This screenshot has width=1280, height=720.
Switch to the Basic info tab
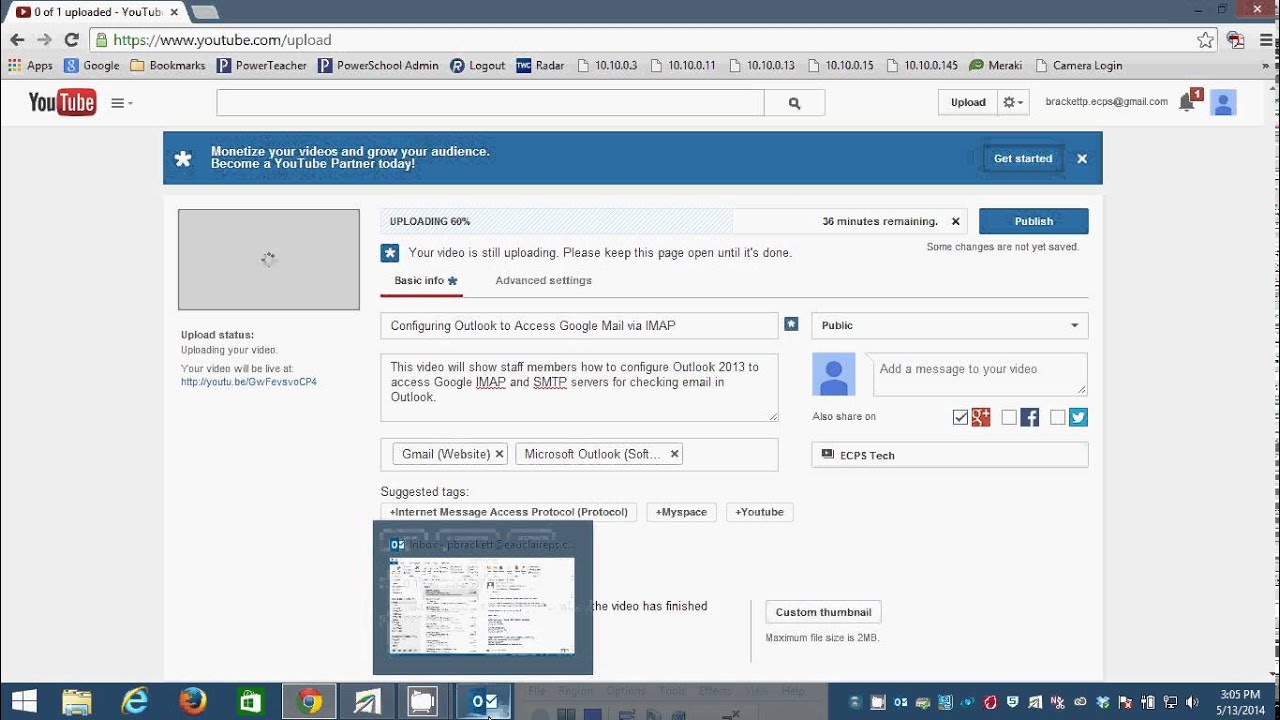[x=425, y=281]
